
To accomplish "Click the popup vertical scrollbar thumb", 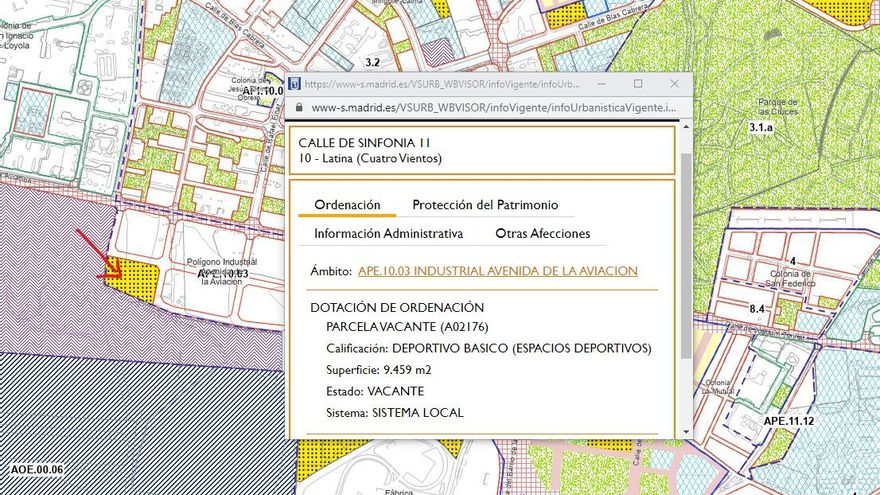I will point(686,255).
